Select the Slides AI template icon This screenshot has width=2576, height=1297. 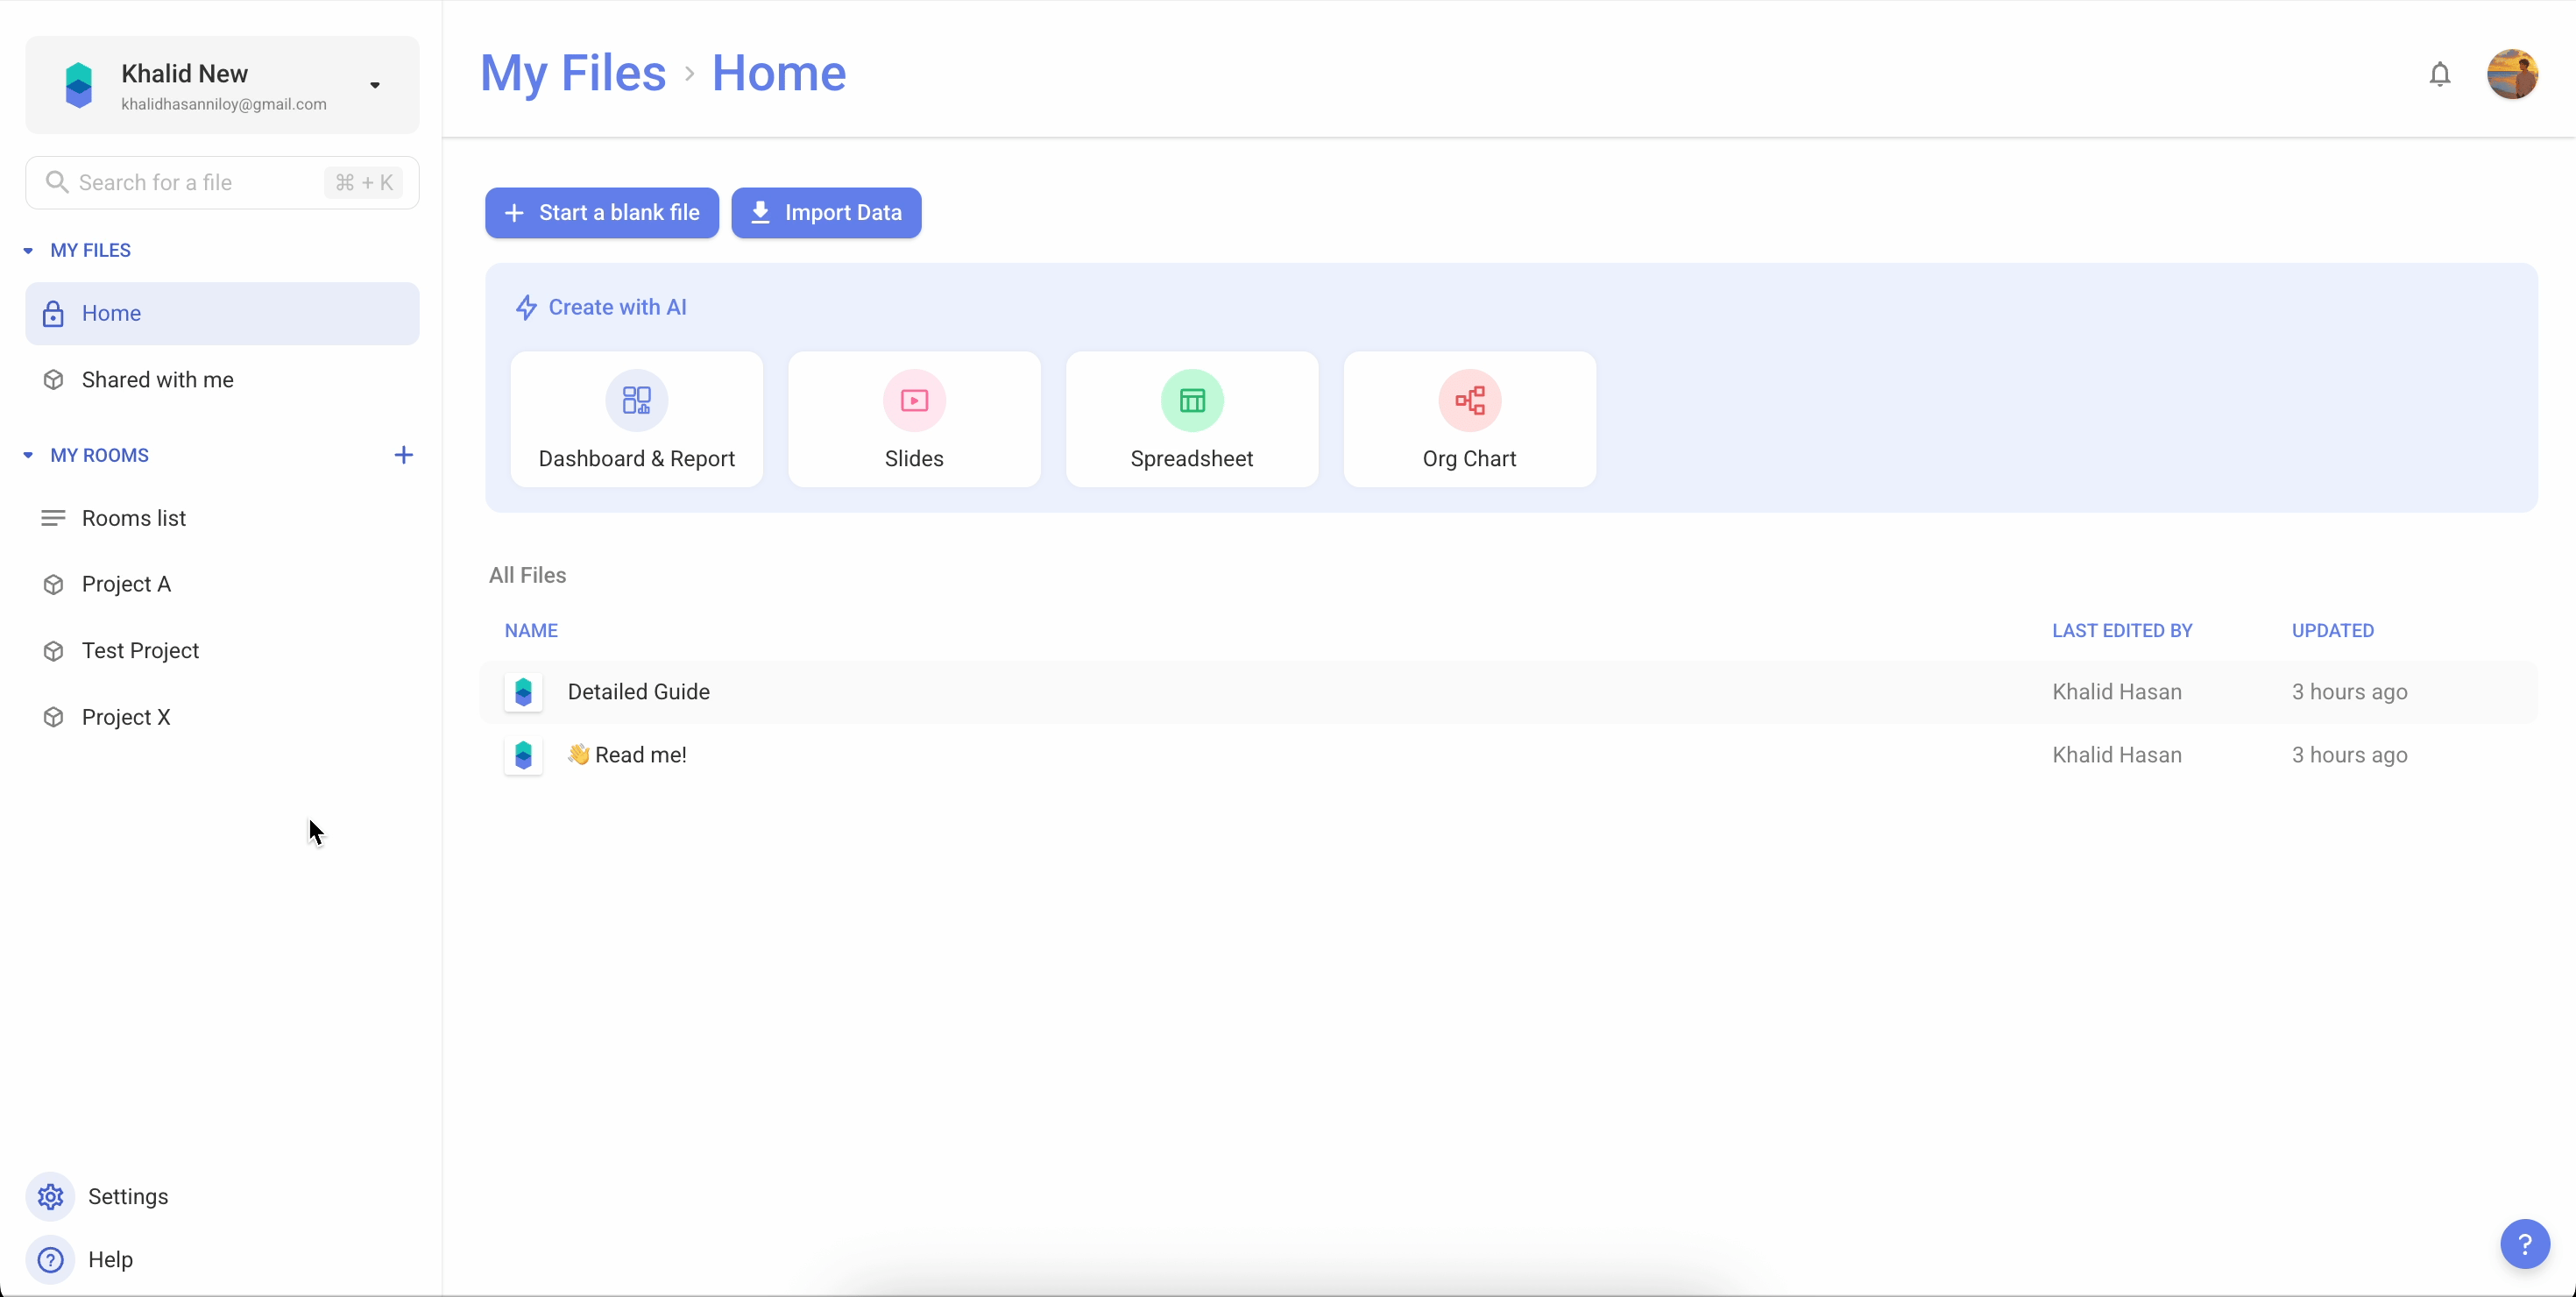[913, 401]
